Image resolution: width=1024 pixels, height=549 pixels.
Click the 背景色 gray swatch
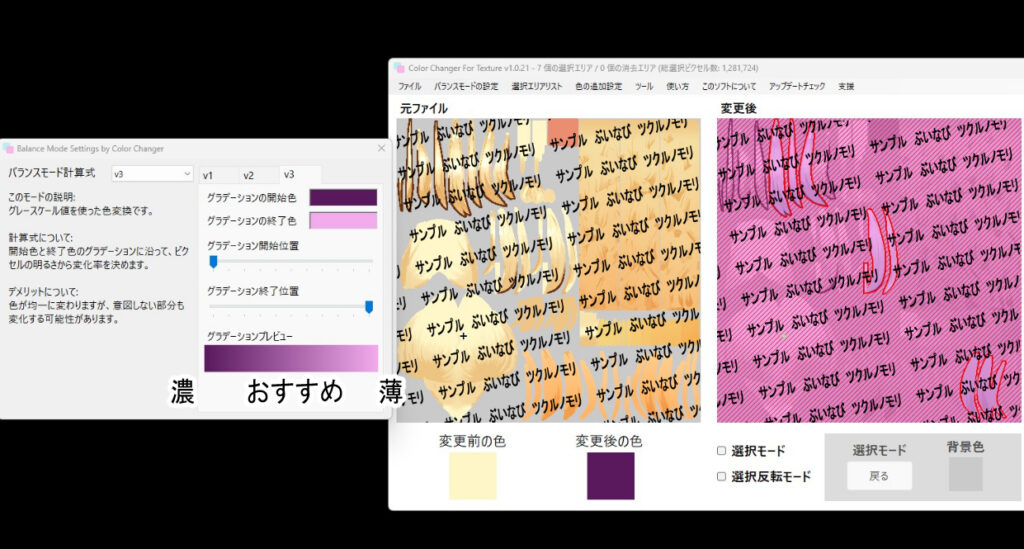click(965, 474)
